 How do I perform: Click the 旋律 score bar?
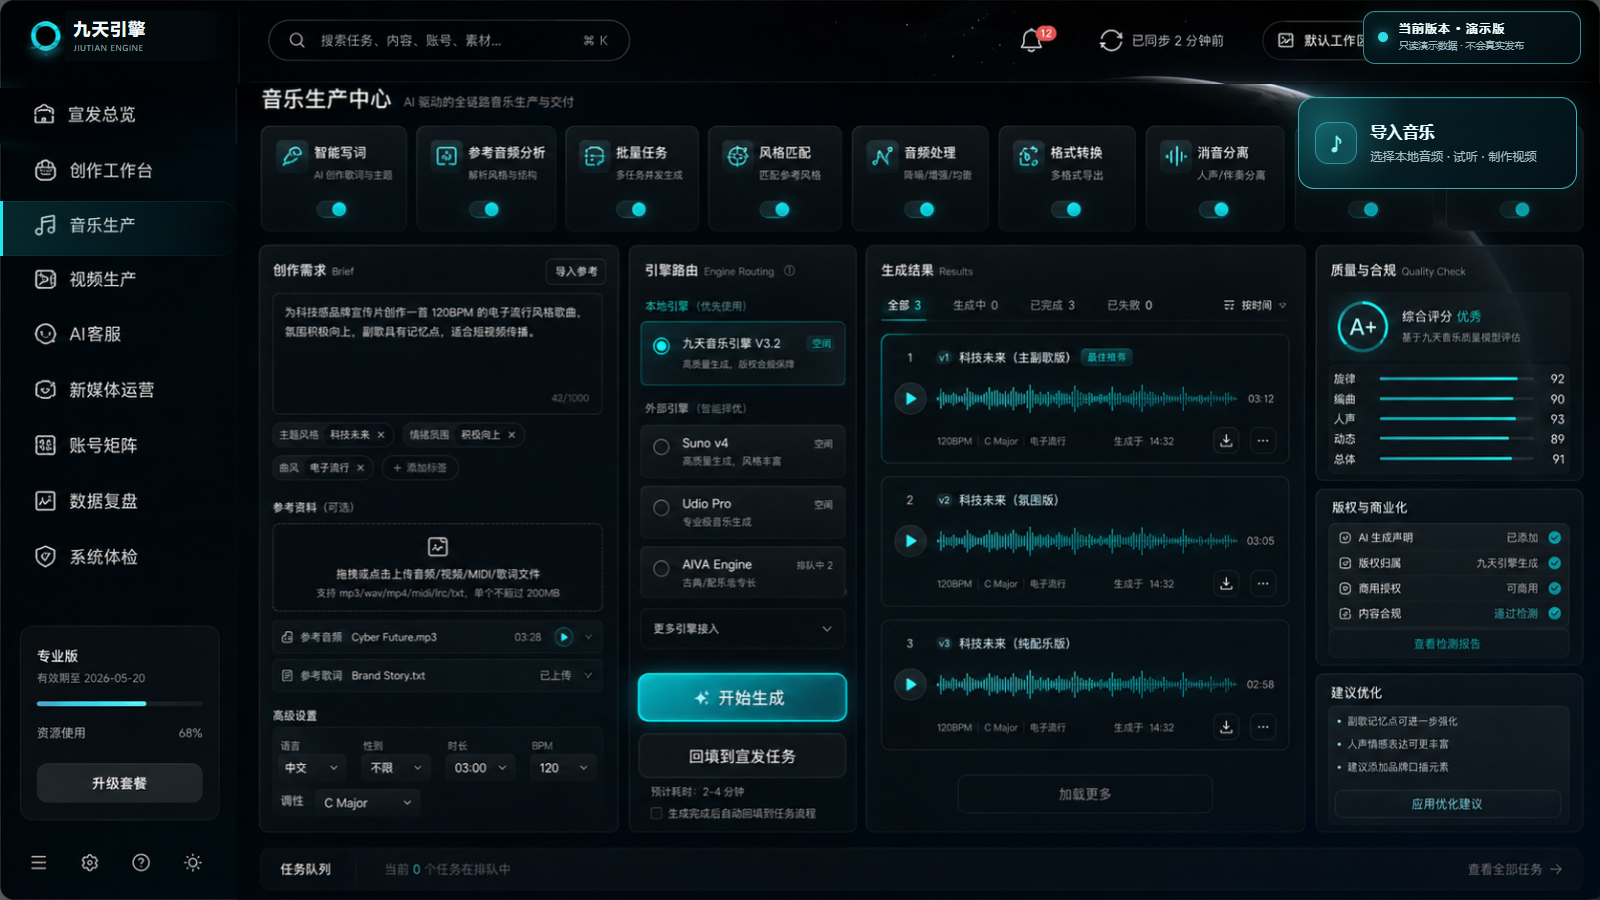(x=1456, y=379)
